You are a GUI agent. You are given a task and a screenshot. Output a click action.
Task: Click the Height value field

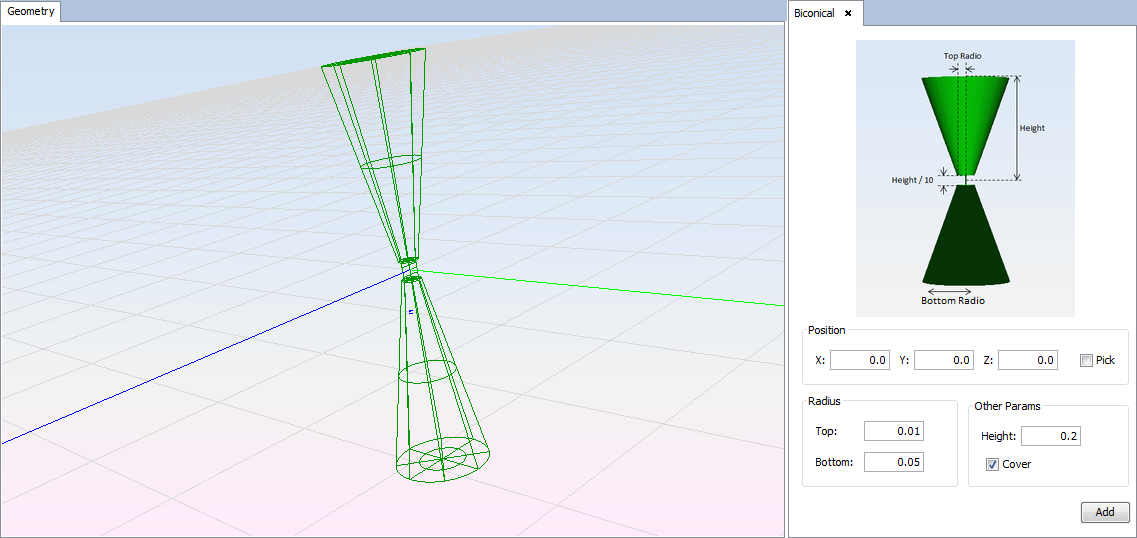tap(1050, 436)
